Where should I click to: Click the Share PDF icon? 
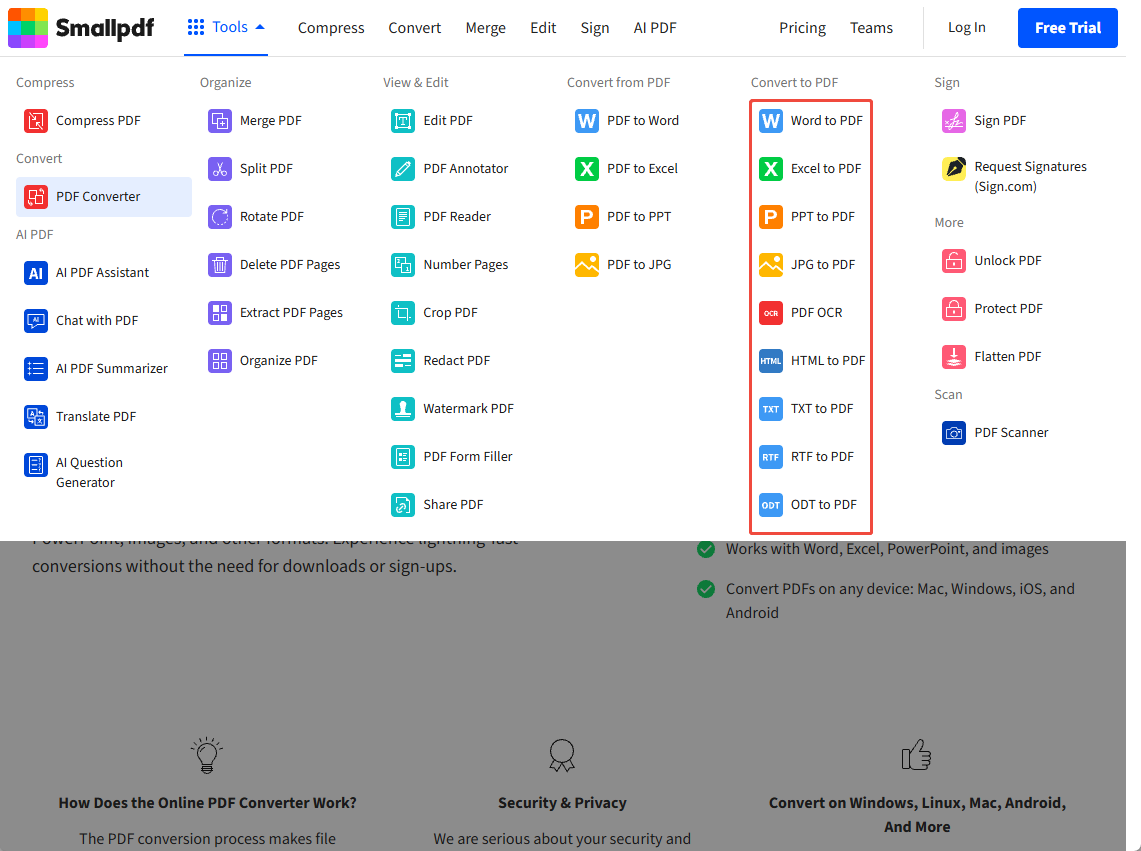(x=403, y=505)
